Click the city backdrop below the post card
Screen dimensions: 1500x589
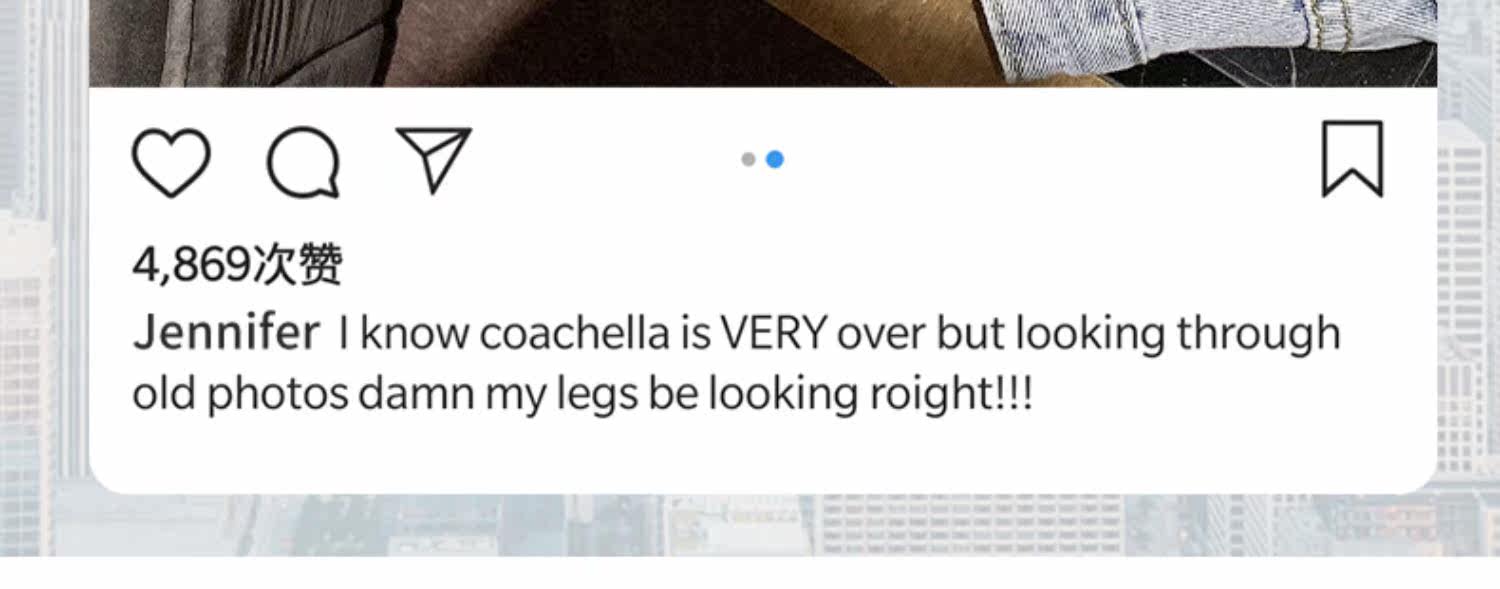[750, 525]
